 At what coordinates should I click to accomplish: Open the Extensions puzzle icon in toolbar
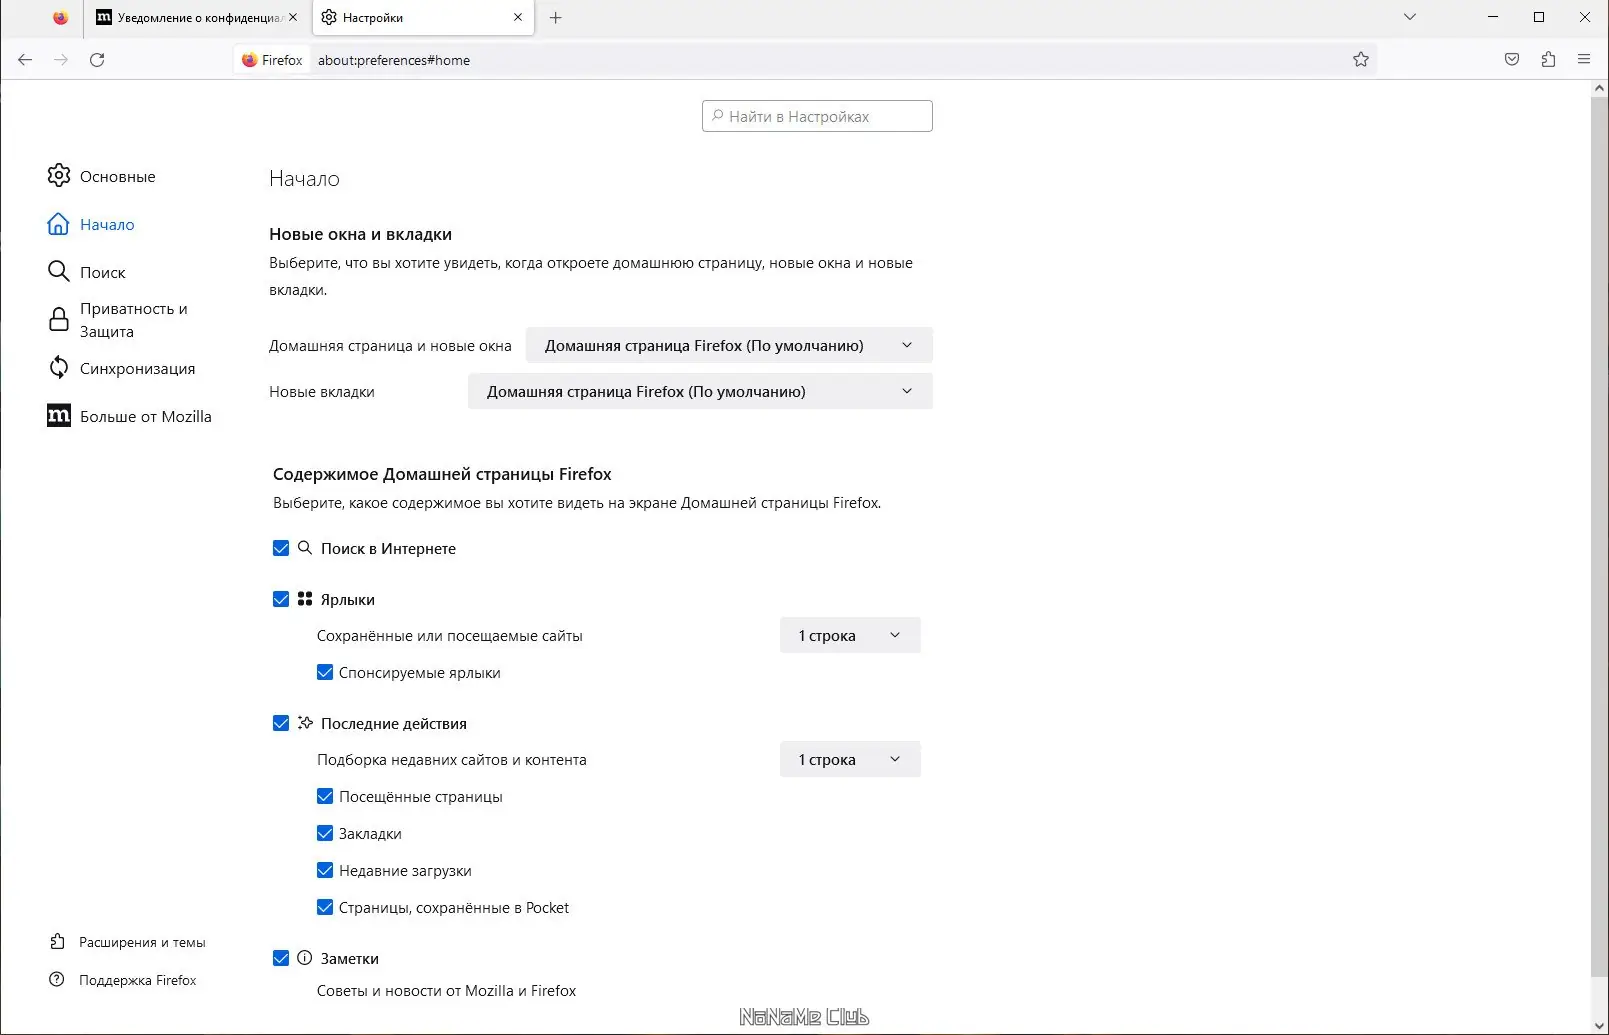coord(1548,60)
